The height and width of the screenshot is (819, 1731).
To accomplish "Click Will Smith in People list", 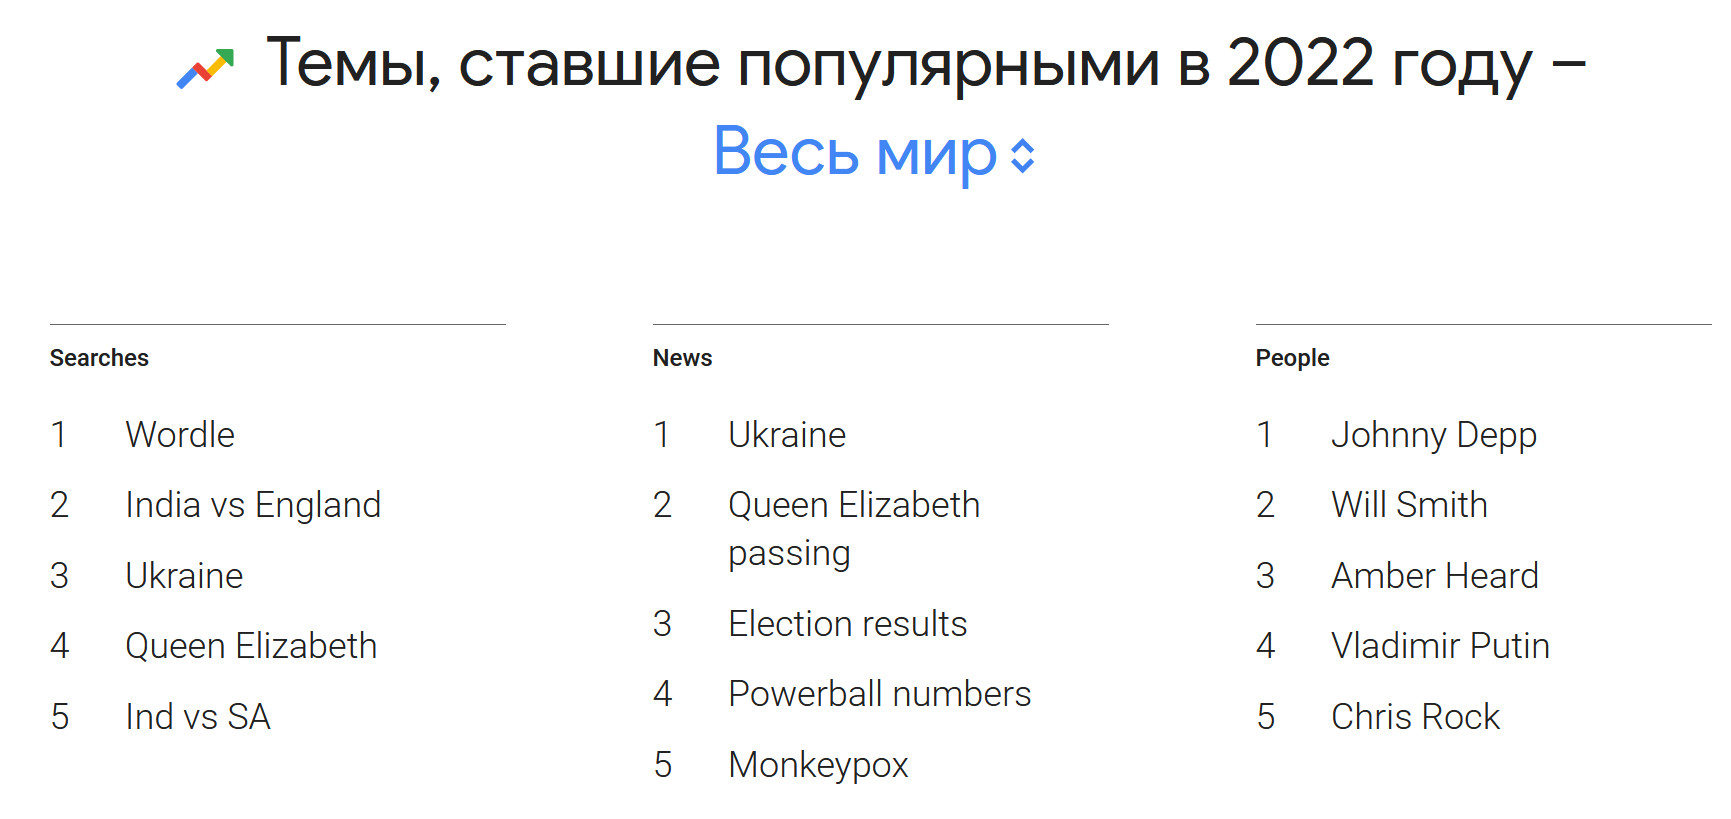I will (x=1409, y=505).
